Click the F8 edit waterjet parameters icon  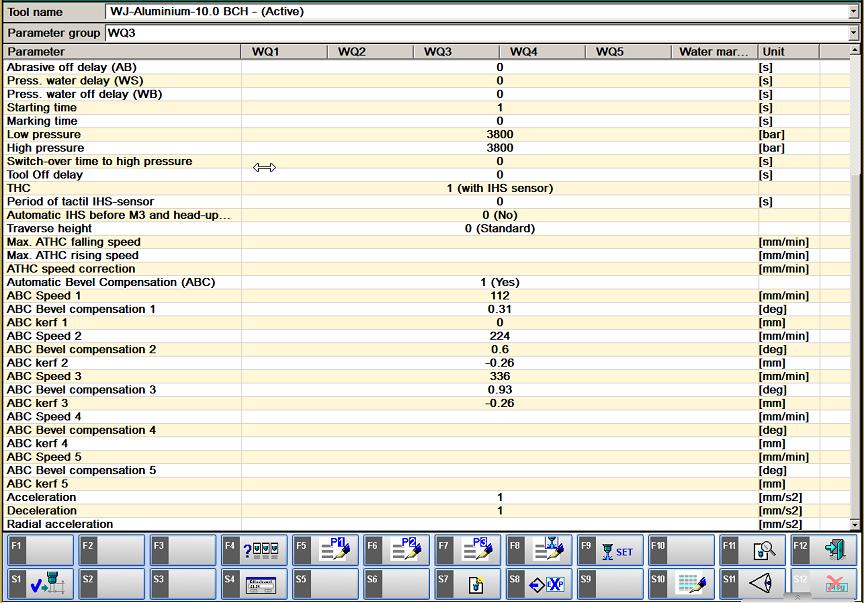549,549
